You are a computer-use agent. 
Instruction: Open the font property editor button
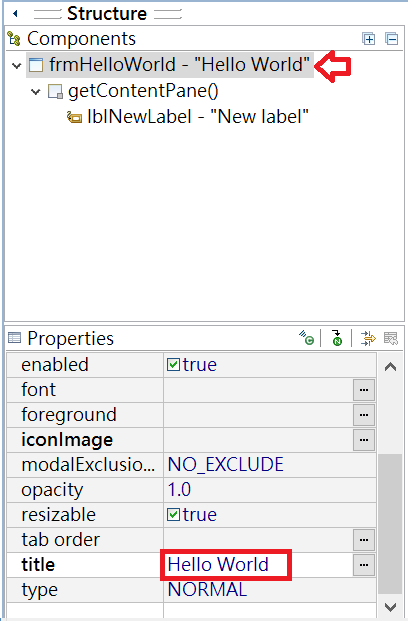[364, 390]
